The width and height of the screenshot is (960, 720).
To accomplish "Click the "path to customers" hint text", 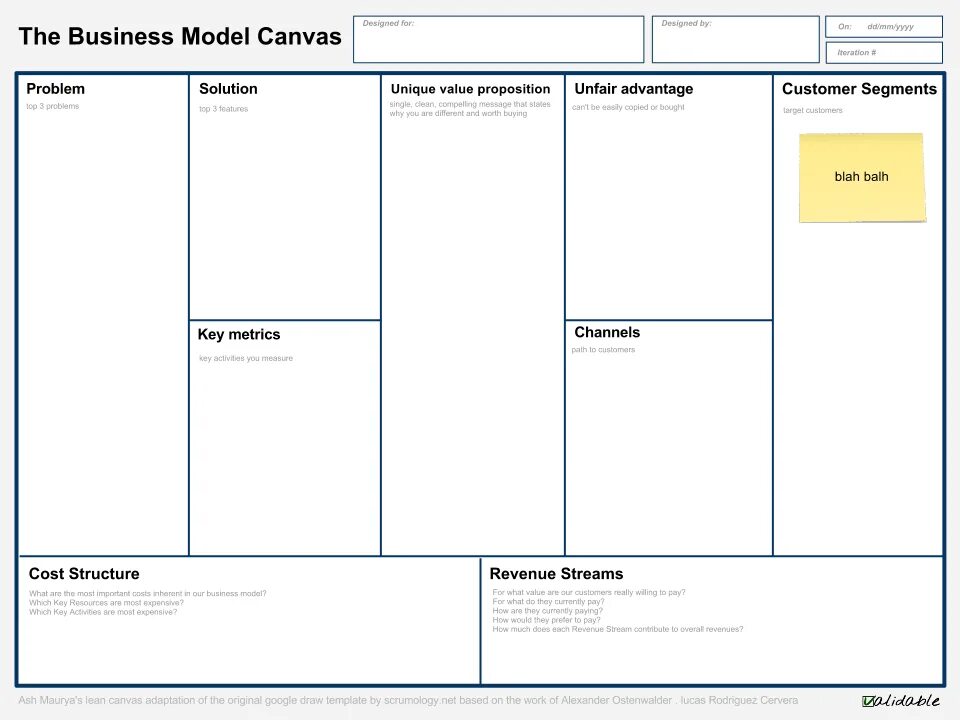I will (603, 350).
